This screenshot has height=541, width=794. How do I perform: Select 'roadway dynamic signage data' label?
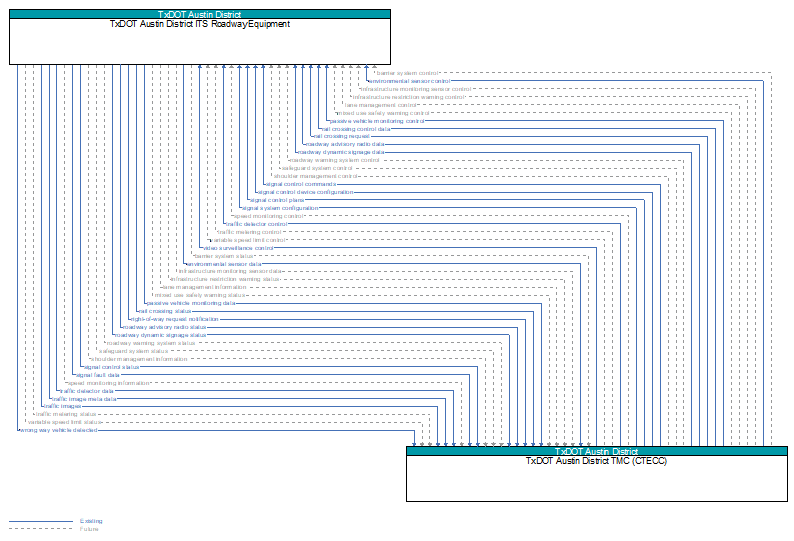pos(341,152)
